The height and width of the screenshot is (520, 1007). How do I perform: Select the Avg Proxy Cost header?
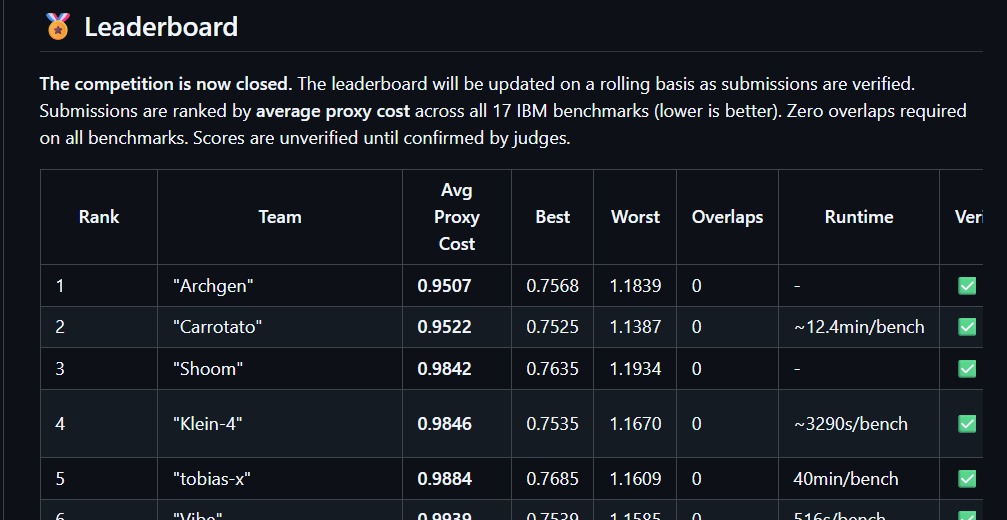click(457, 217)
